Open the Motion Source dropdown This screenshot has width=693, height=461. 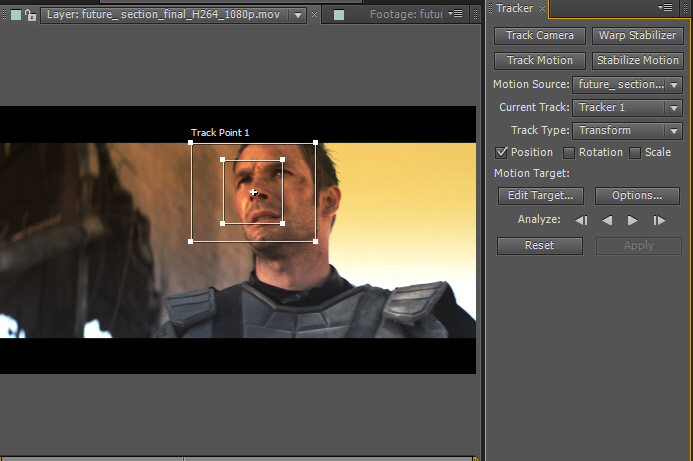(x=627, y=85)
